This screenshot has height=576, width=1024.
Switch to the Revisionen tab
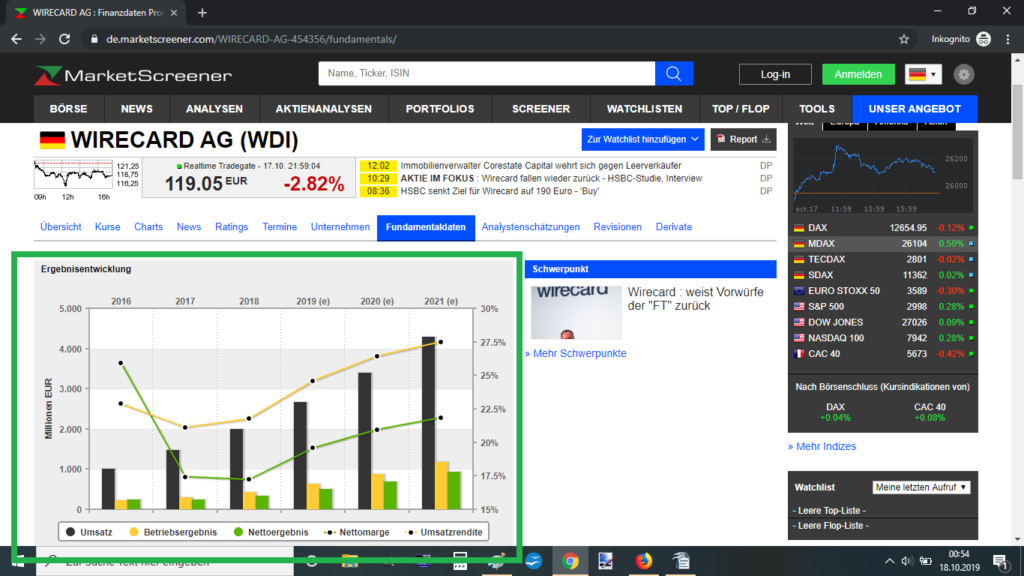tap(617, 227)
